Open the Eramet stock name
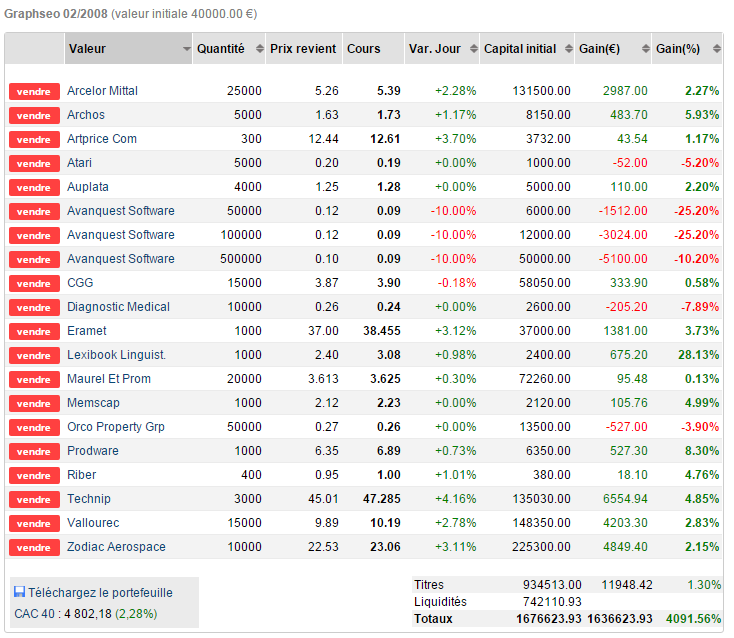Viewport: 734px width, 638px height. click(87, 331)
